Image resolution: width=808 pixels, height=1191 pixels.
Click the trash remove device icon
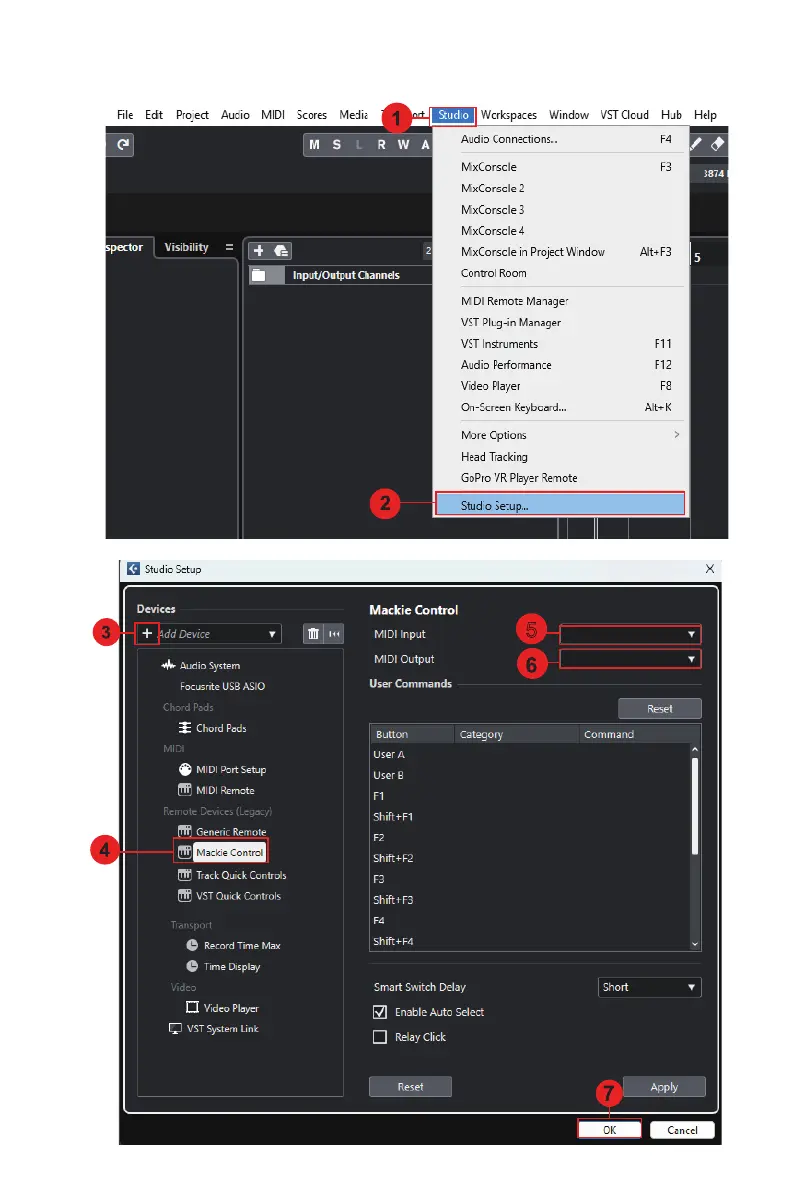(x=313, y=633)
